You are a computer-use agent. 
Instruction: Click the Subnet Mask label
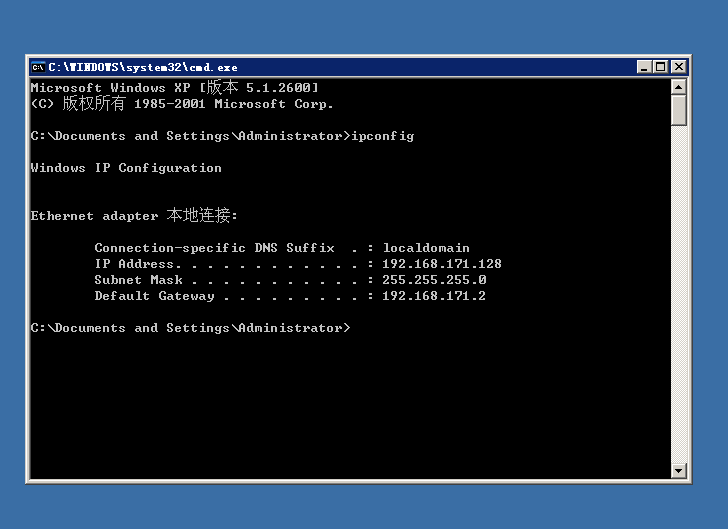(138, 280)
